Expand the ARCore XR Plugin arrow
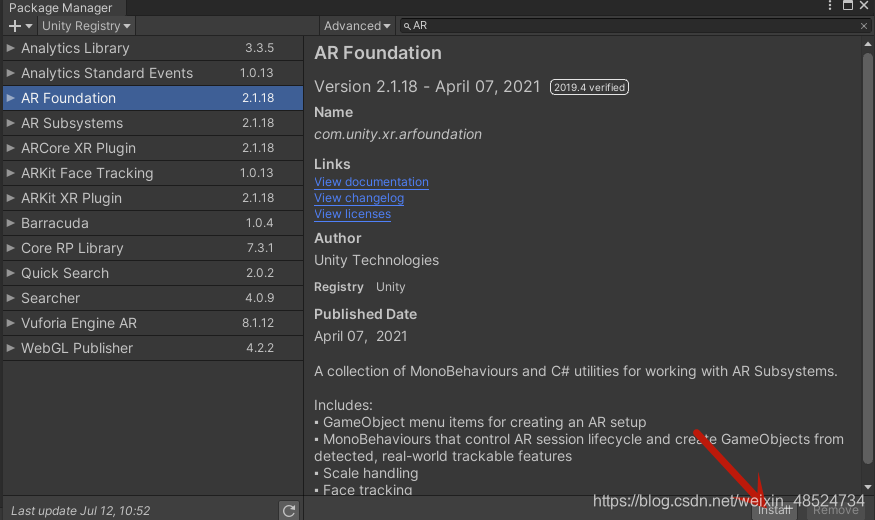The height and width of the screenshot is (520, 875). pyautogui.click(x=10, y=148)
